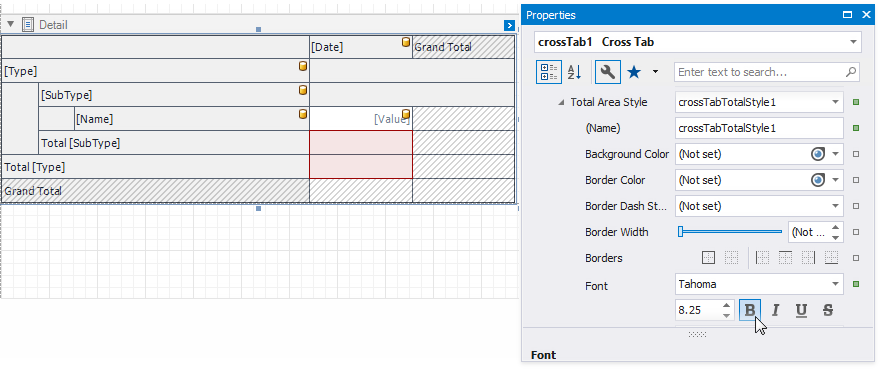881x370 pixels.
Task: Open the crossTab1 component selector dropdown
Action: [x=853, y=42]
